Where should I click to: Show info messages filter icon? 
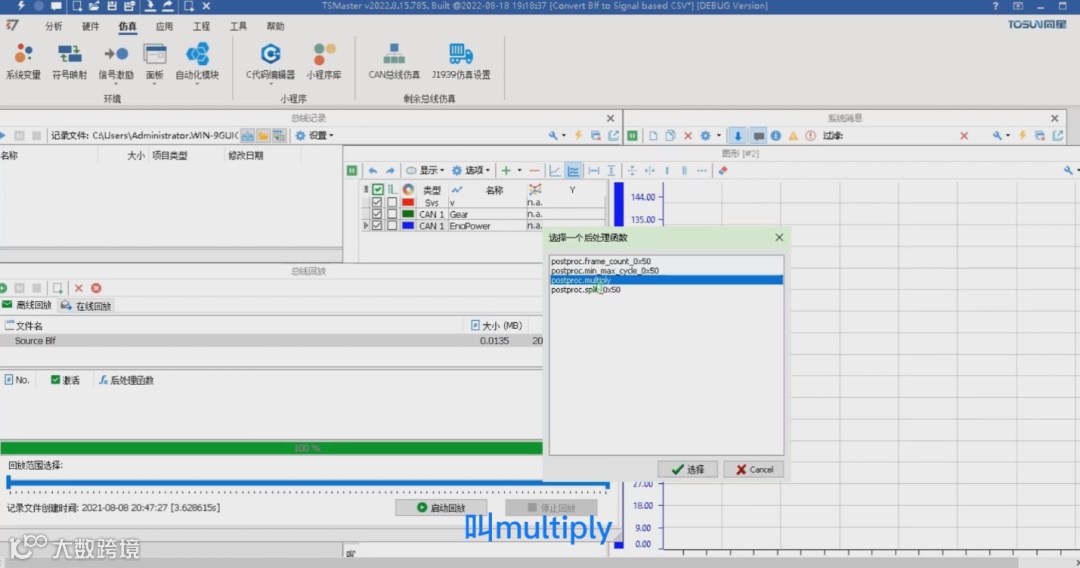tap(776, 136)
